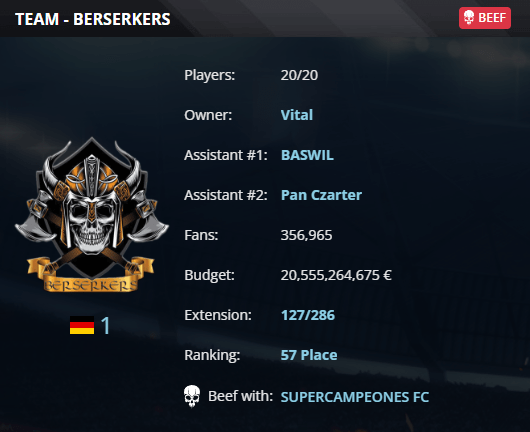
Task: Click the Owner: label
Action: (x=208, y=115)
